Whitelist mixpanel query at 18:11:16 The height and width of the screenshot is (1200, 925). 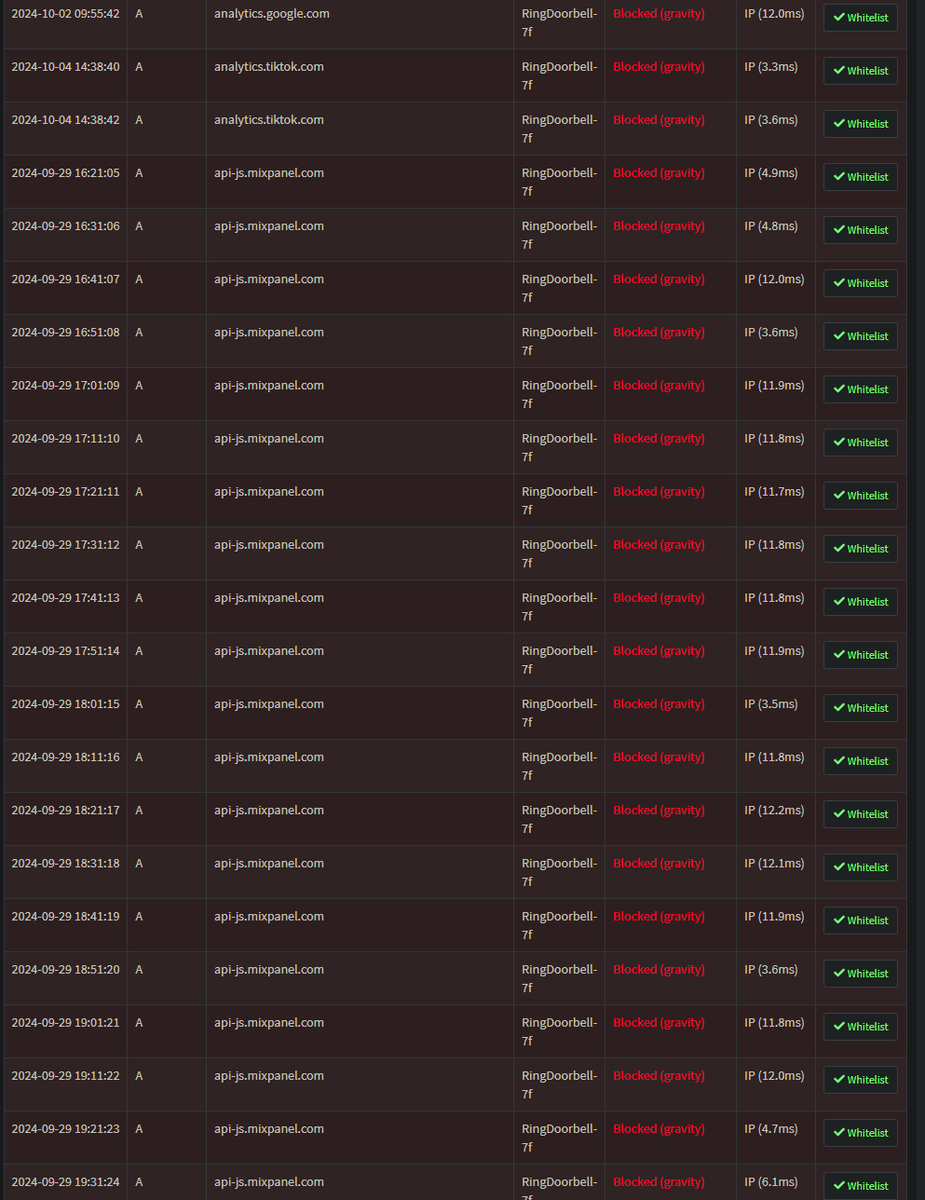click(860, 761)
